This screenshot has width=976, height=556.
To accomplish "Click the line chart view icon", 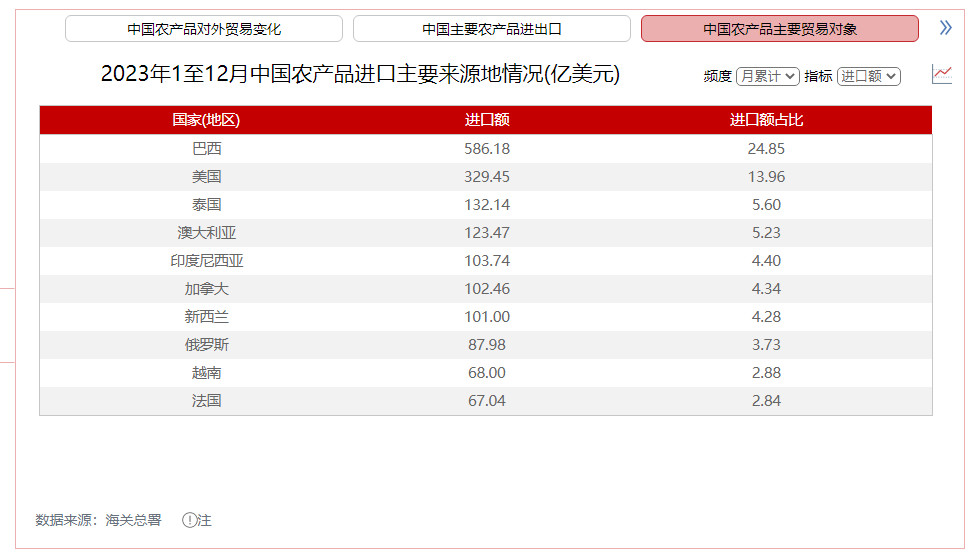I will point(941,74).
